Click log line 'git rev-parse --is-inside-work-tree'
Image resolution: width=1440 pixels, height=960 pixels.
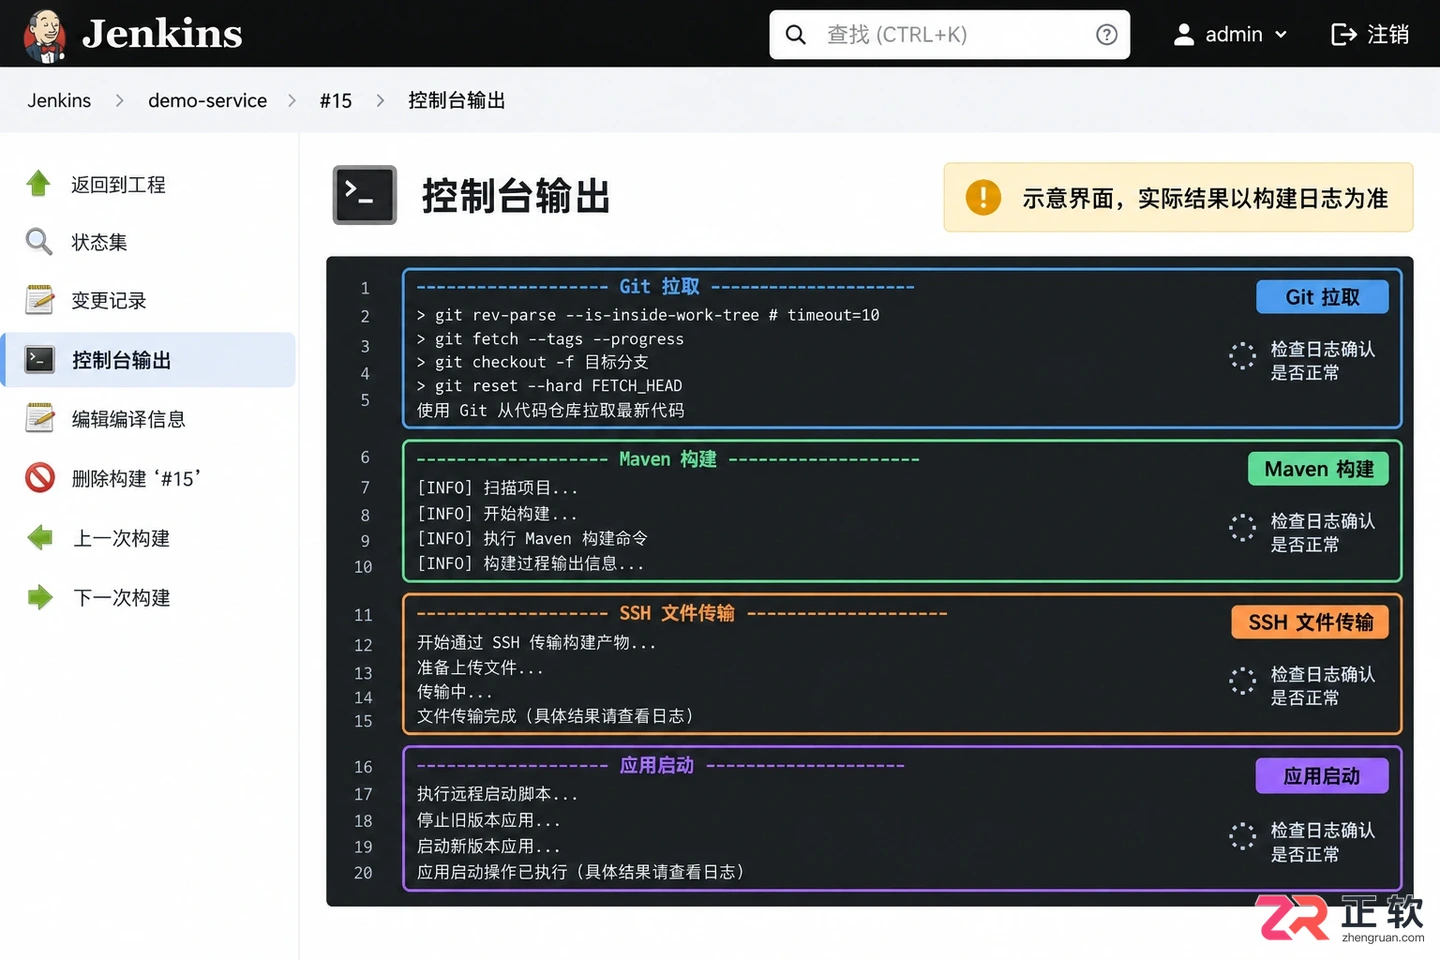(648, 315)
